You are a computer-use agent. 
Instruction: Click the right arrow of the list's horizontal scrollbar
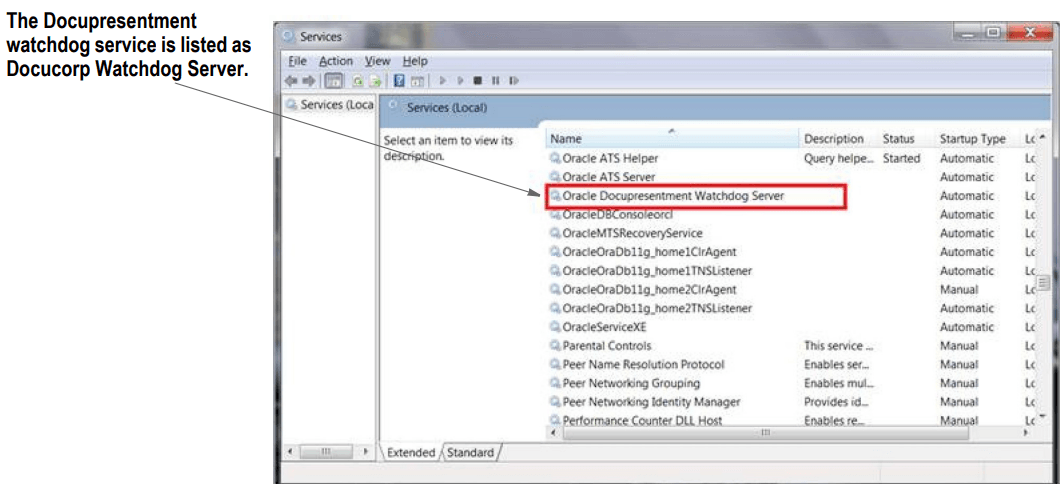click(x=1027, y=432)
